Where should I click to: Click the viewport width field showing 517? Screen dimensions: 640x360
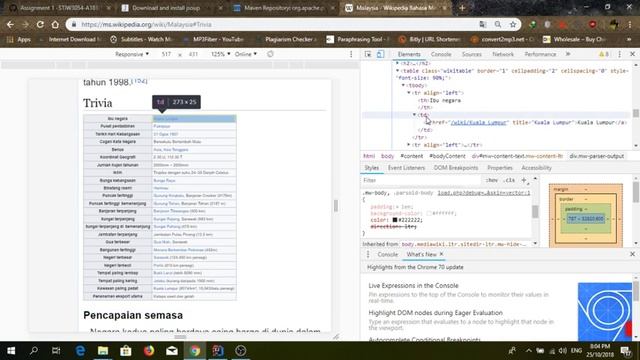[166, 54]
